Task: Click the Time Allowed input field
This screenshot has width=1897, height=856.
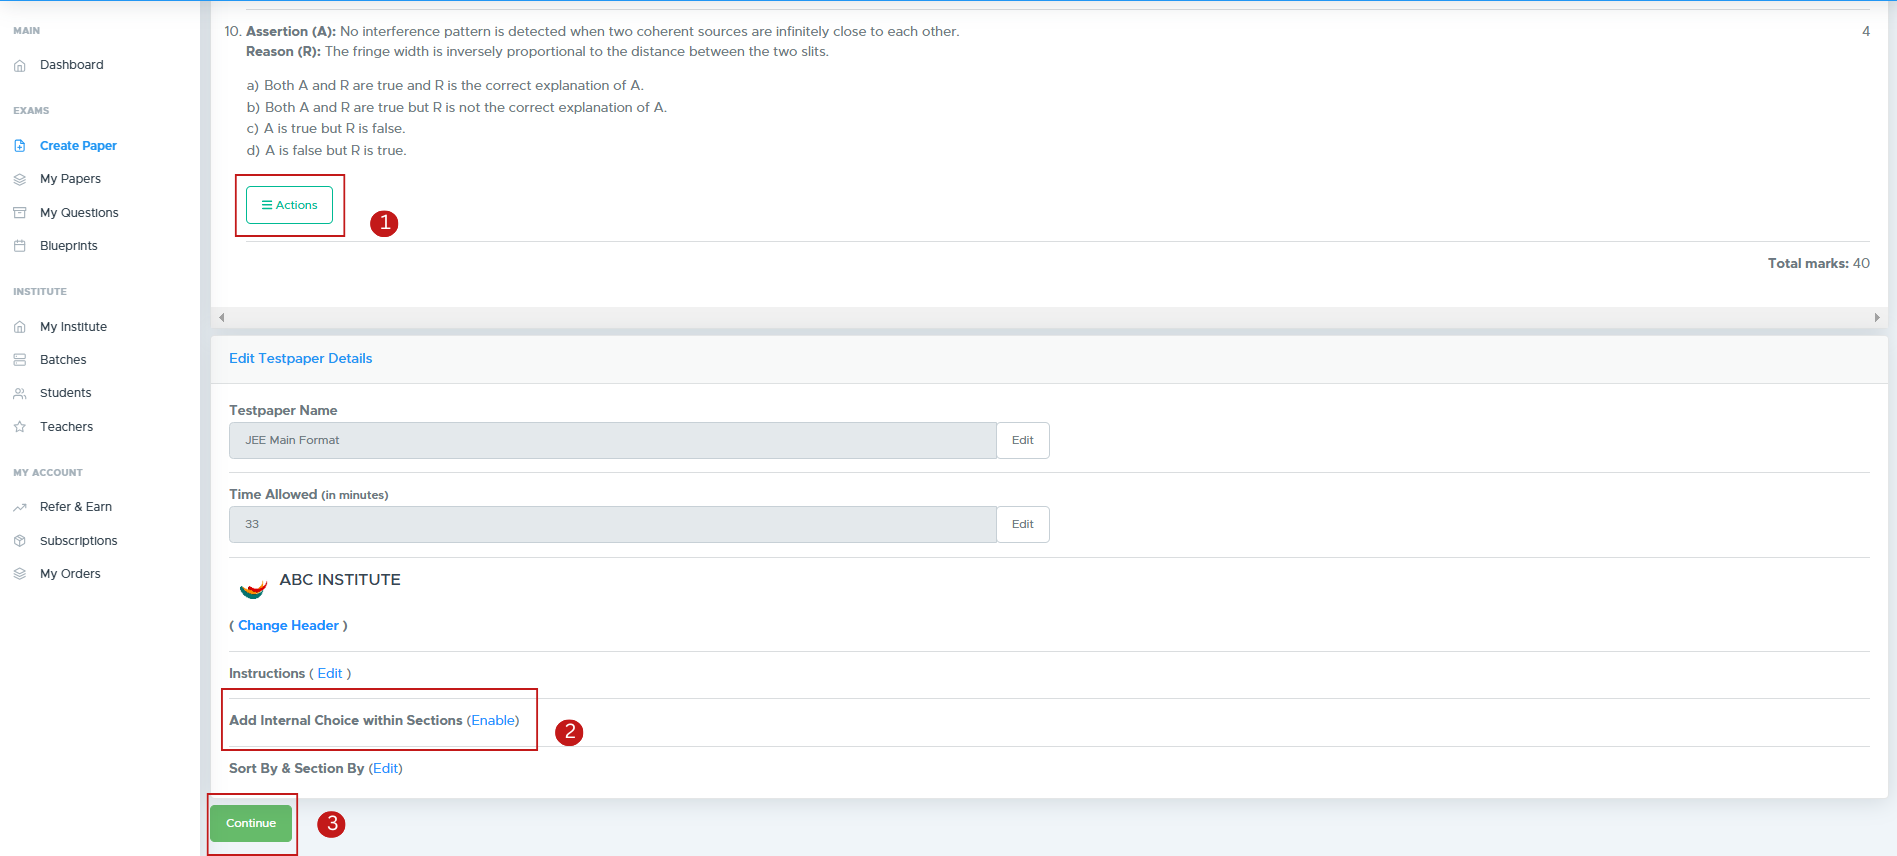Action: coord(612,525)
